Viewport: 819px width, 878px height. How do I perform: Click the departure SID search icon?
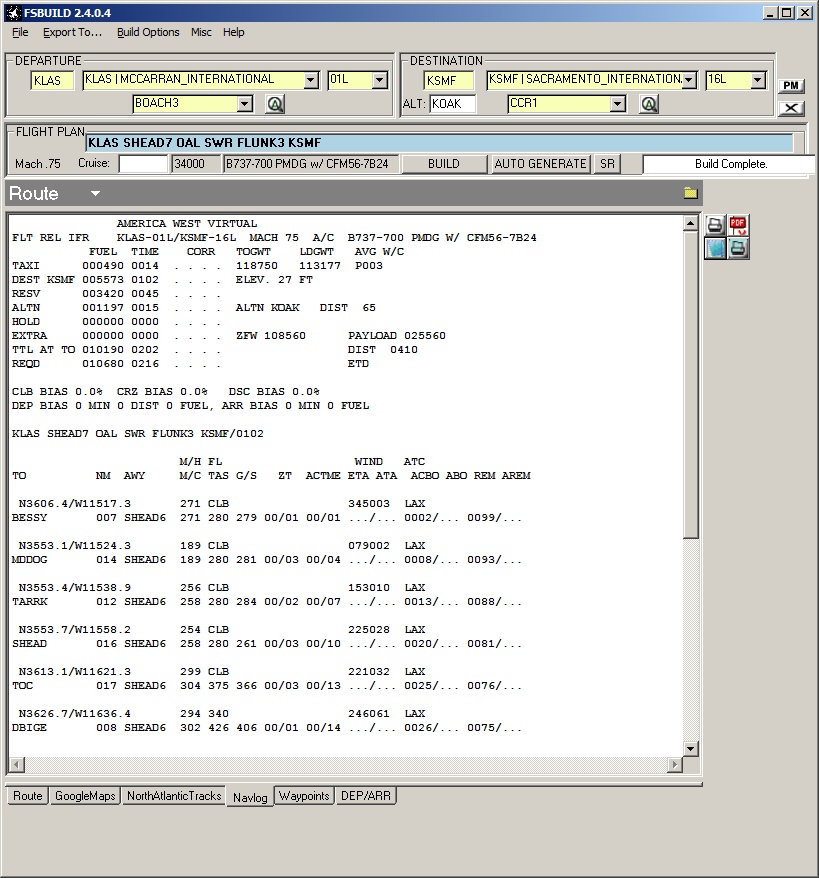[x=275, y=104]
